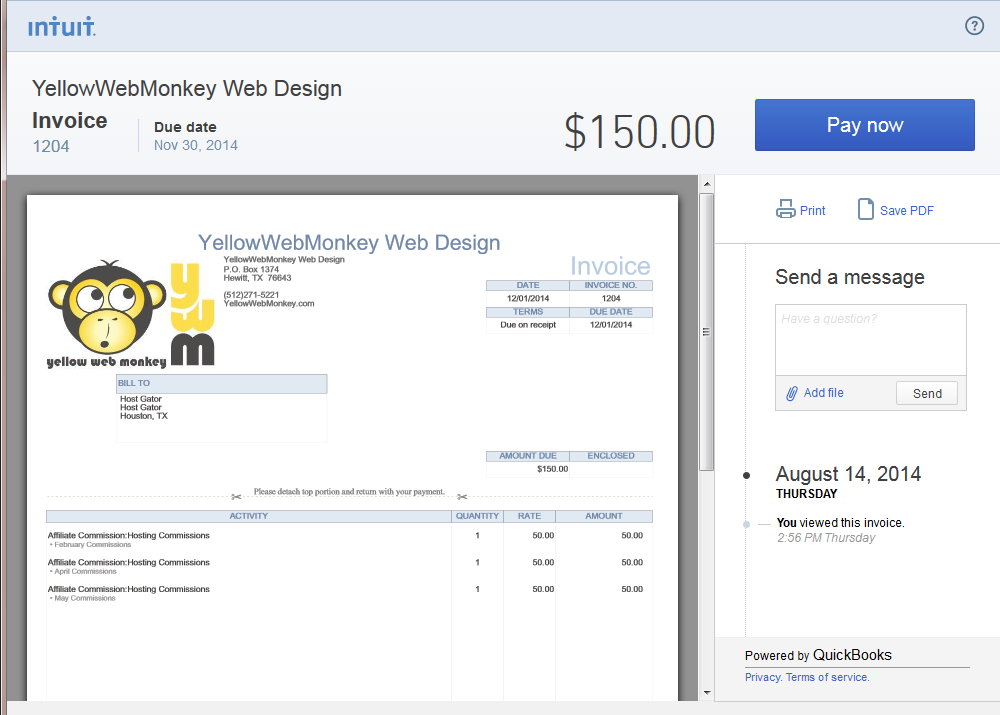Click the Intuit logo
The width and height of the screenshot is (1000, 715).
coord(61,27)
